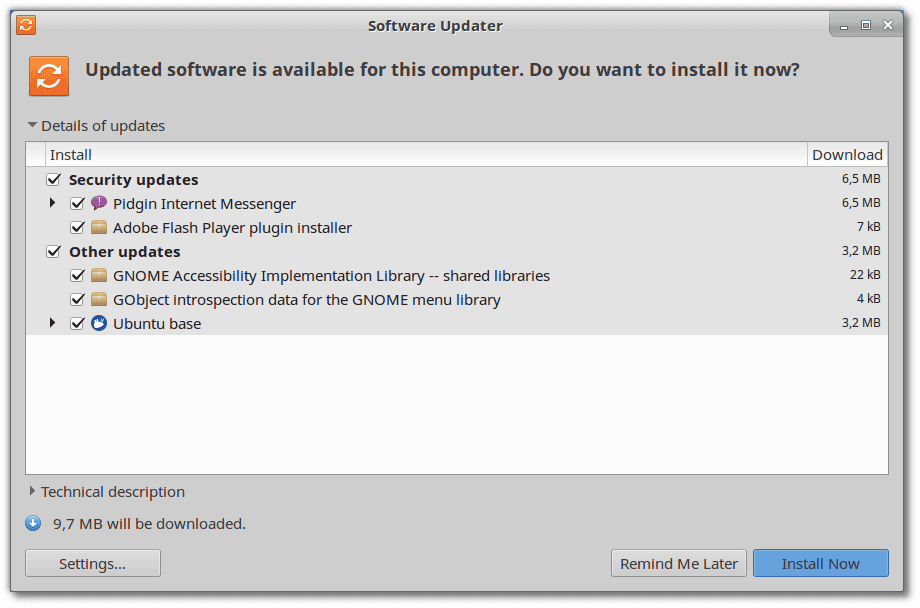Screen dimensions: 920x608
Task: Click the GObject introspection package icon
Action: (99, 299)
